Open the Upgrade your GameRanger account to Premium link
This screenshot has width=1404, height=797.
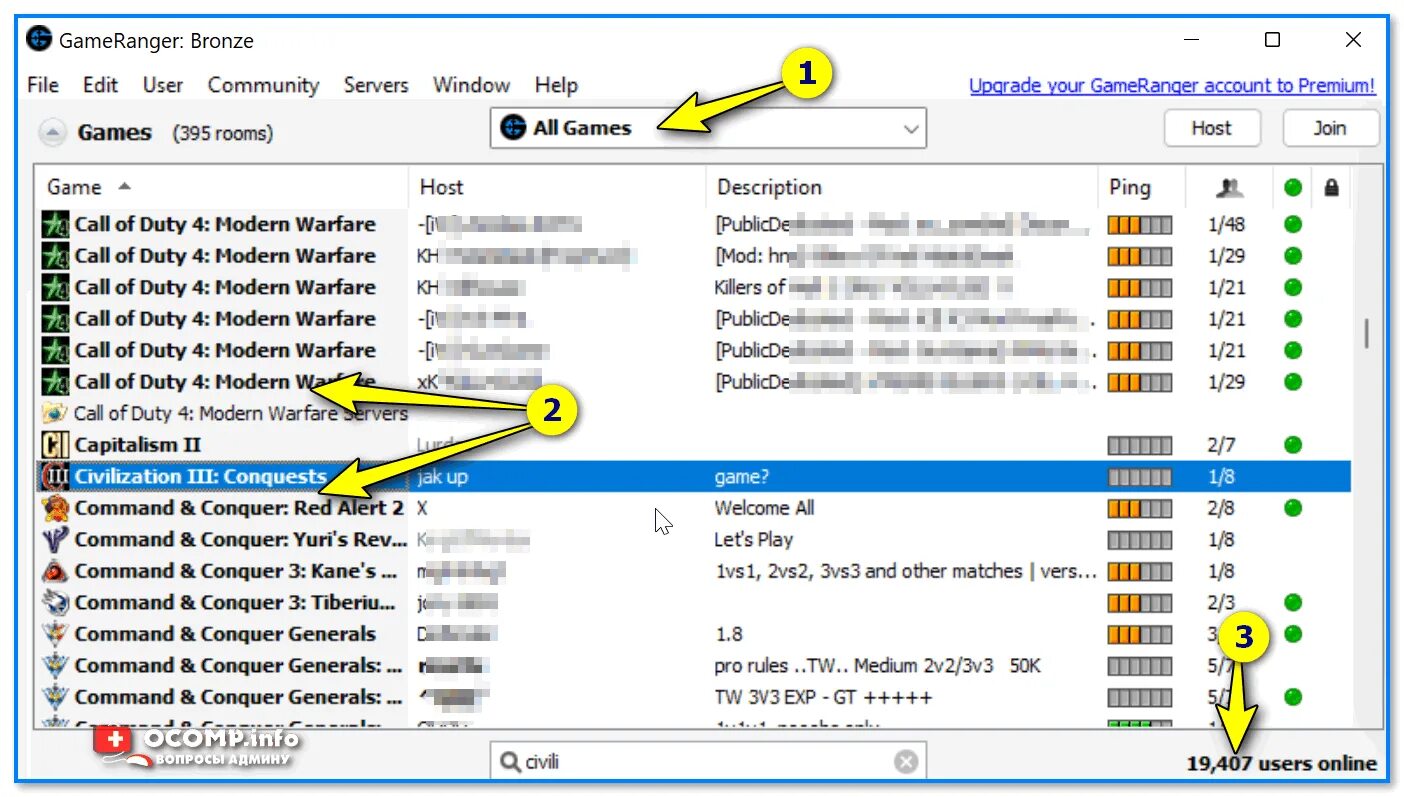(x=1172, y=86)
